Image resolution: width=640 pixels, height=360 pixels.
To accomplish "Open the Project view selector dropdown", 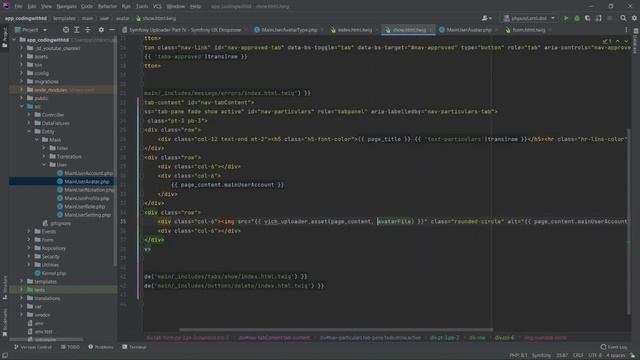I will point(31,30).
